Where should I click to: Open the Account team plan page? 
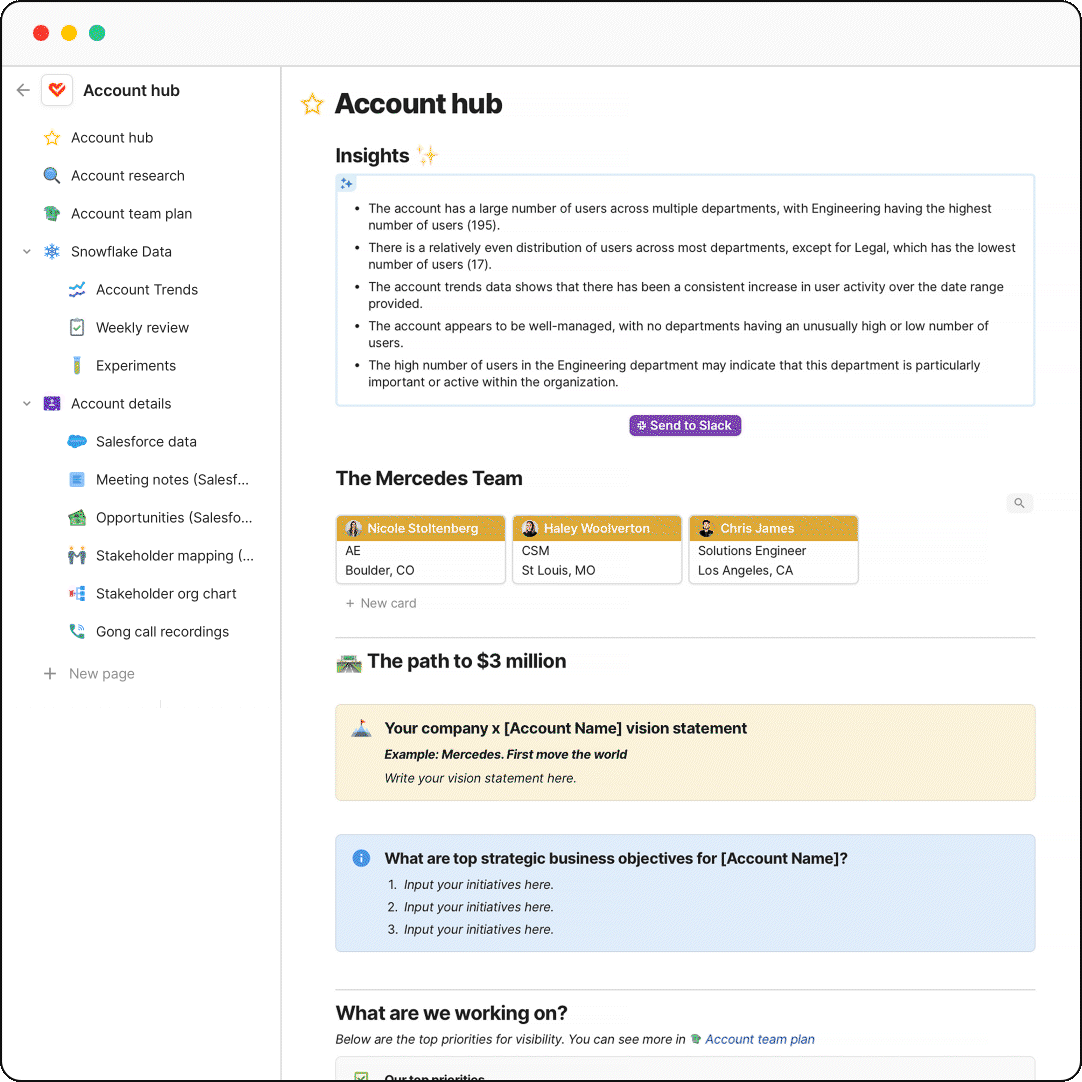[131, 214]
